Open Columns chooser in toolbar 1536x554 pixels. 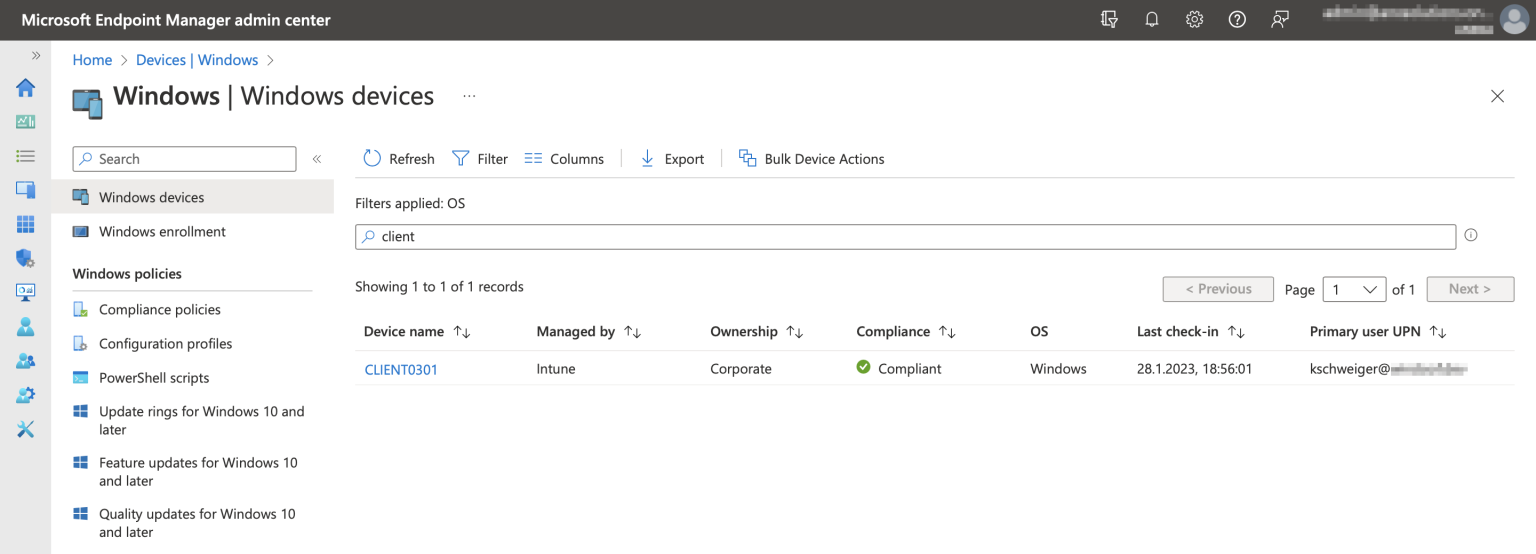pos(564,158)
